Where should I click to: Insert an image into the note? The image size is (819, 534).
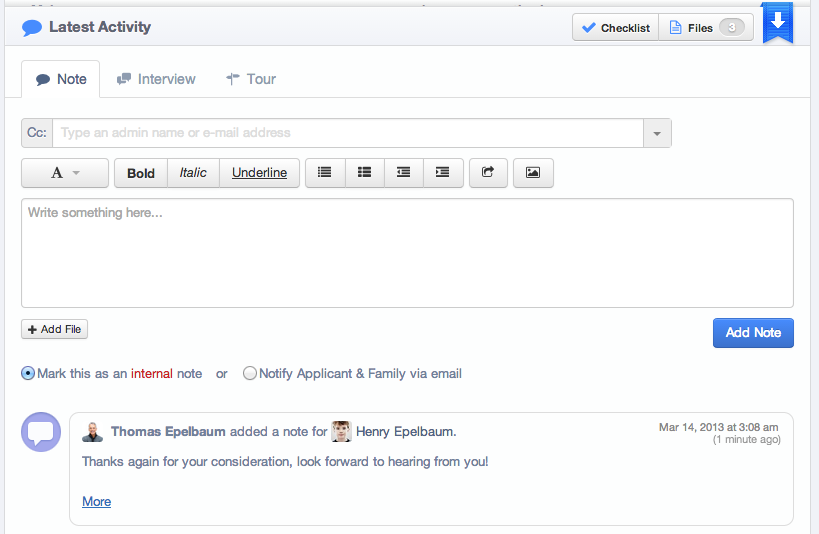coord(533,172)
